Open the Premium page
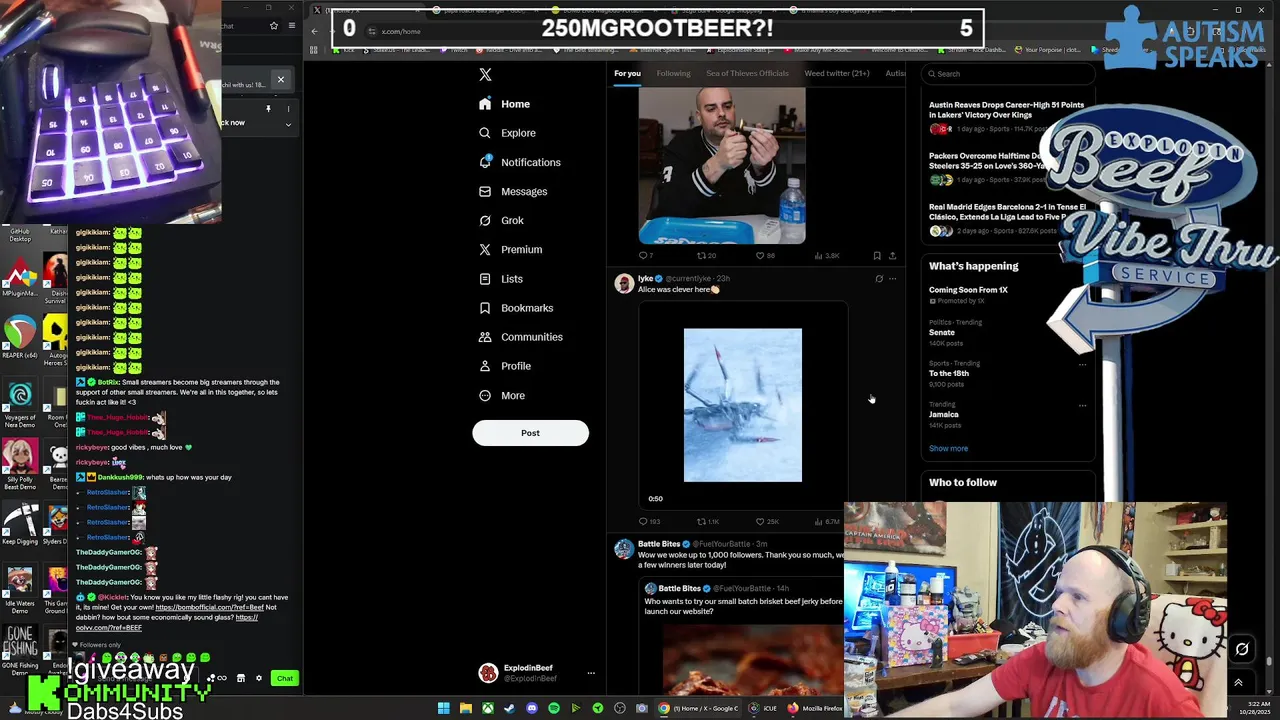This screenshot has height=720, width=1280. 510,249
